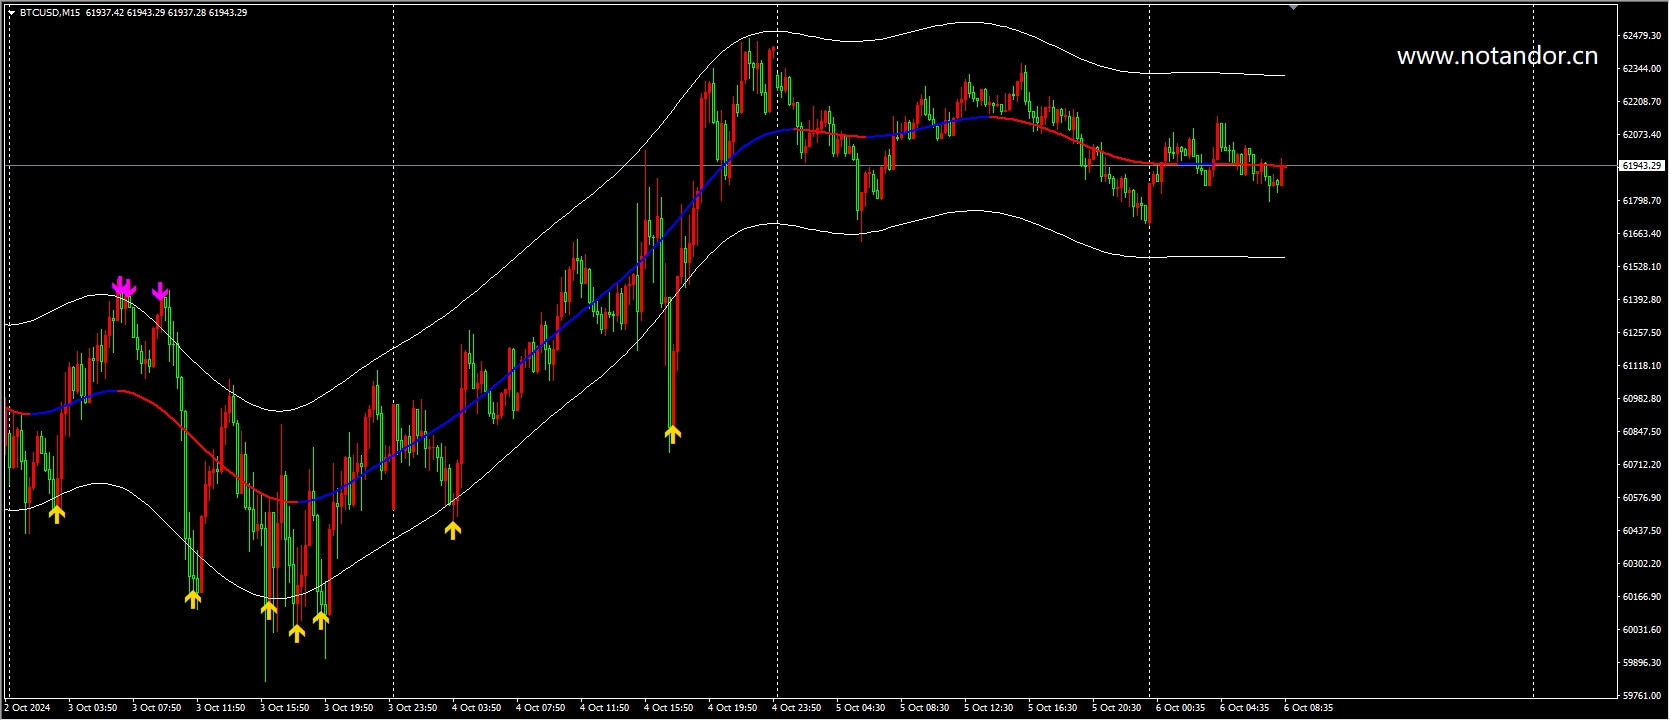This screenshot has height=721, width=1670.
Task: Click the second yellow up arrow from left
Action: (193, 599)
